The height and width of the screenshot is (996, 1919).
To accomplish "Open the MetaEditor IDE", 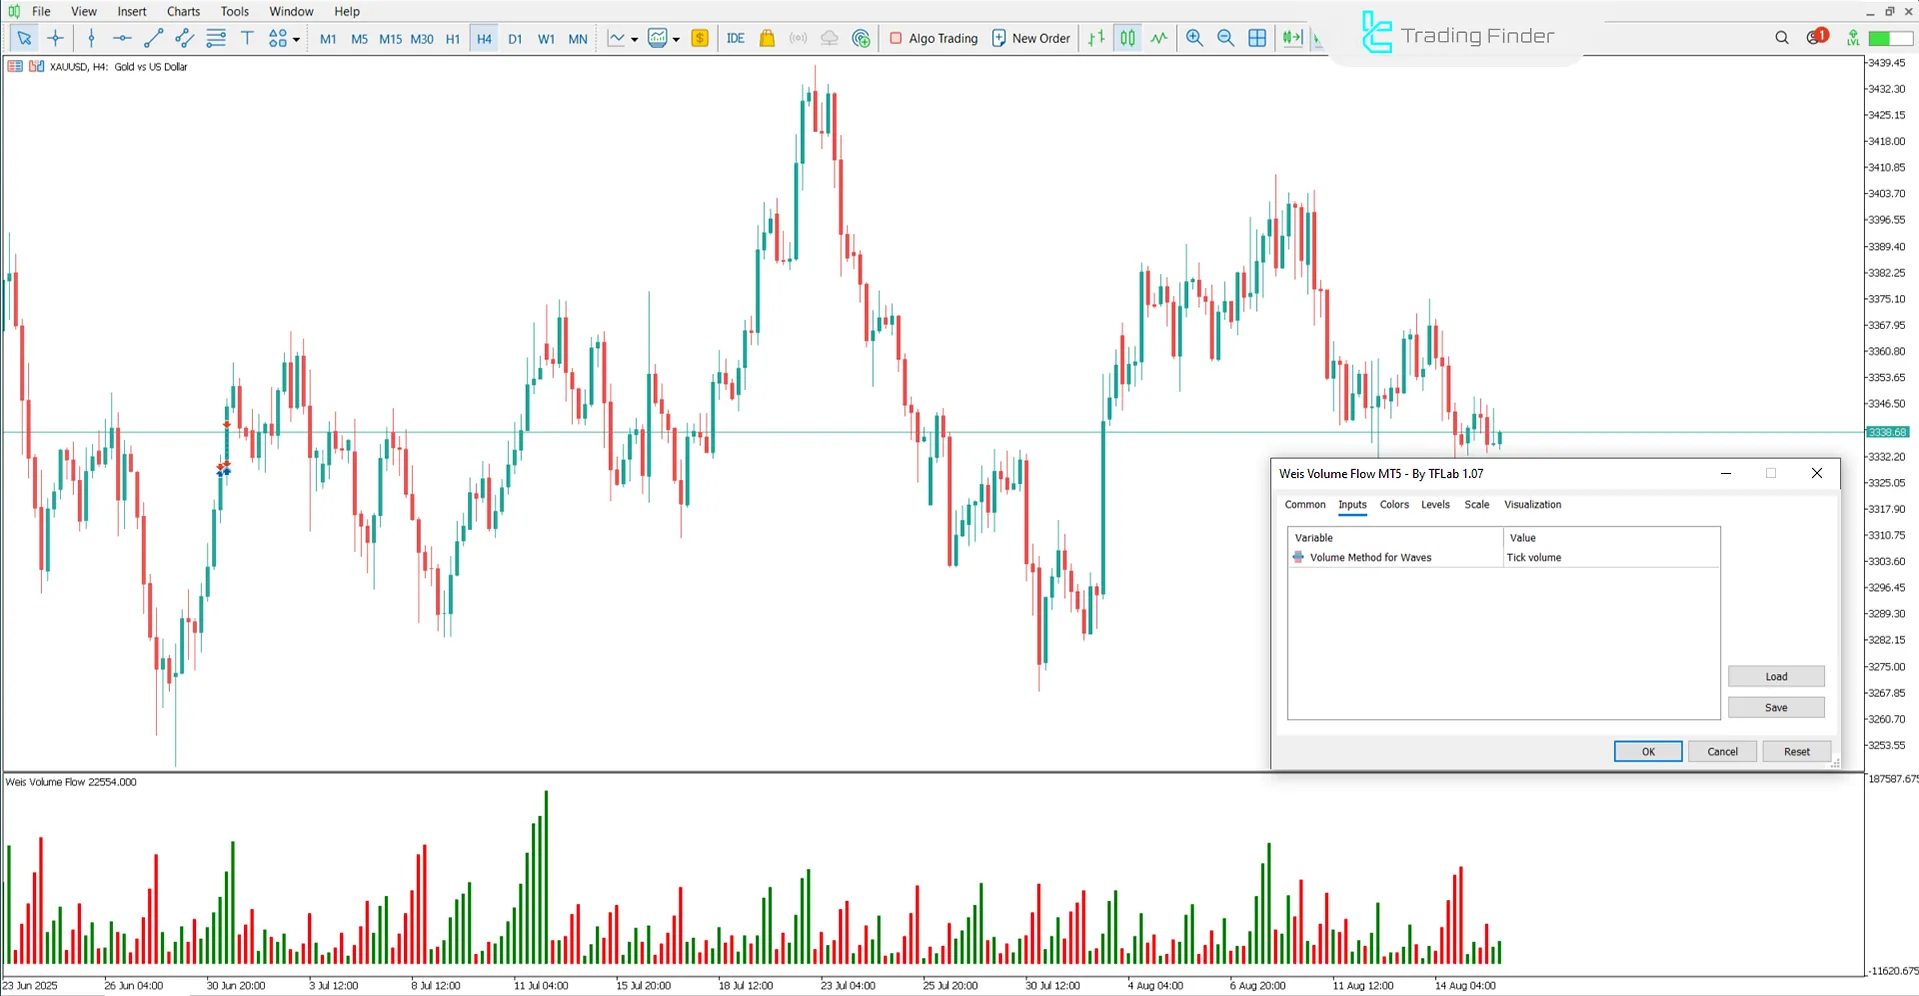I will point(736,38).
